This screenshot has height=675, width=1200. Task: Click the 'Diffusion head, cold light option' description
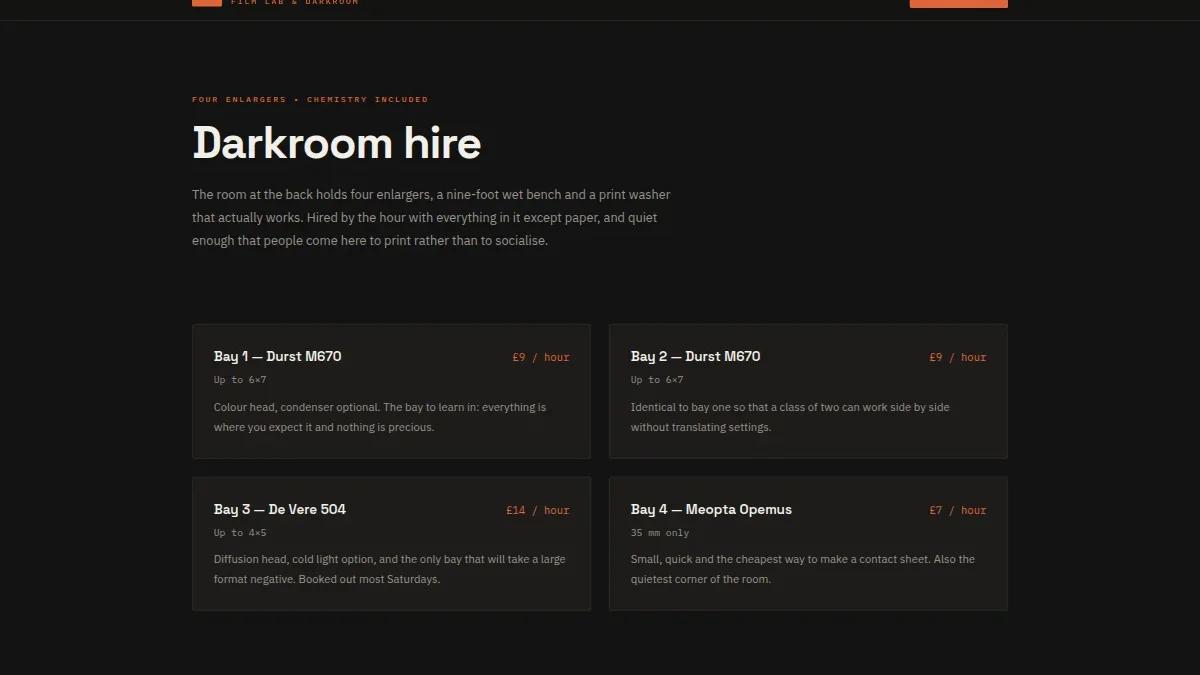[390, 569]
